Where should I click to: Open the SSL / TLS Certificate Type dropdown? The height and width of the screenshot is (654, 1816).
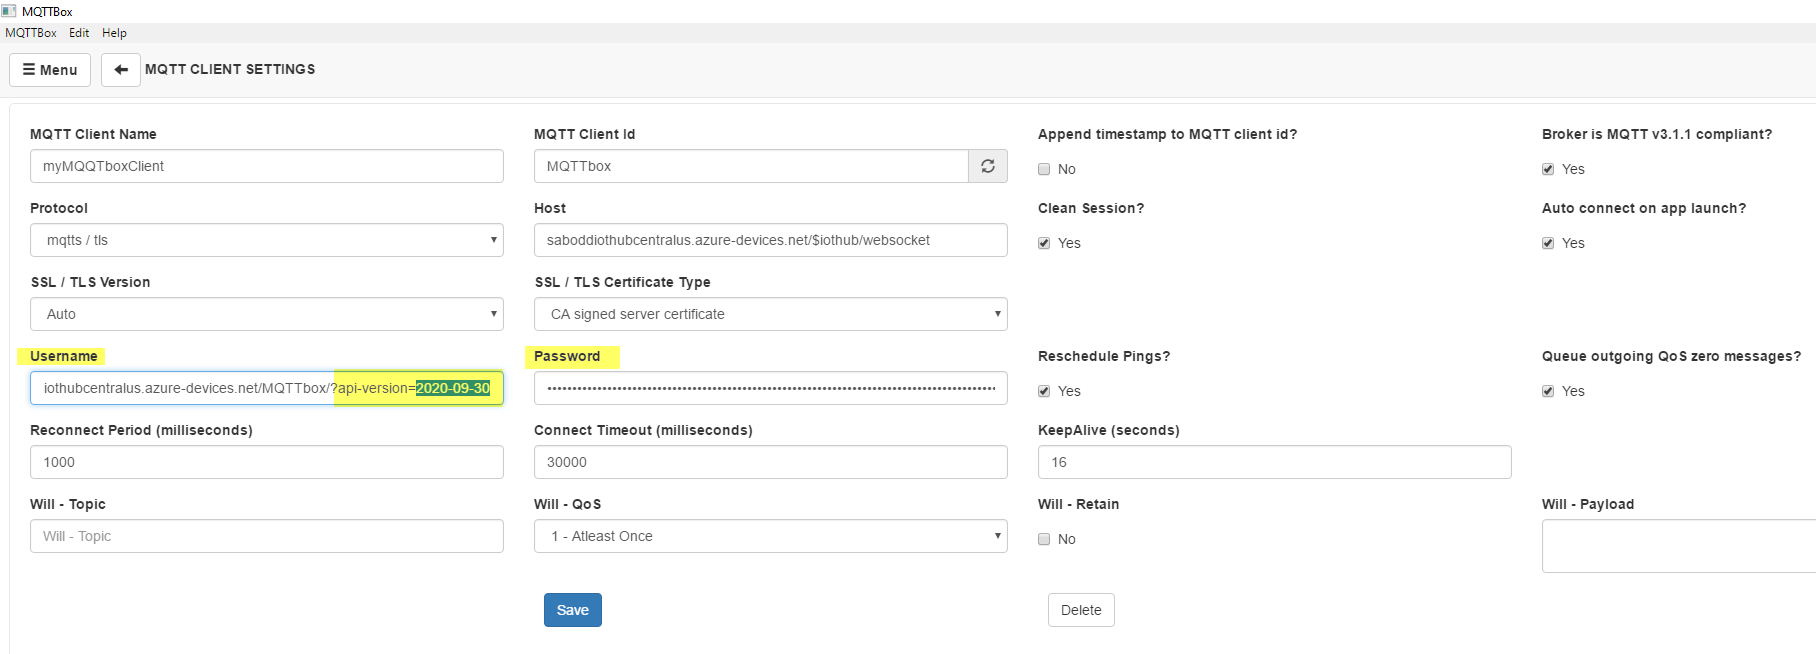click(771, 314)
